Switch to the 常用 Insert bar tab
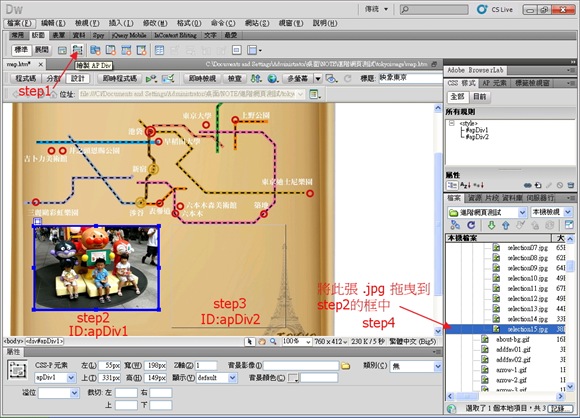 17,35
